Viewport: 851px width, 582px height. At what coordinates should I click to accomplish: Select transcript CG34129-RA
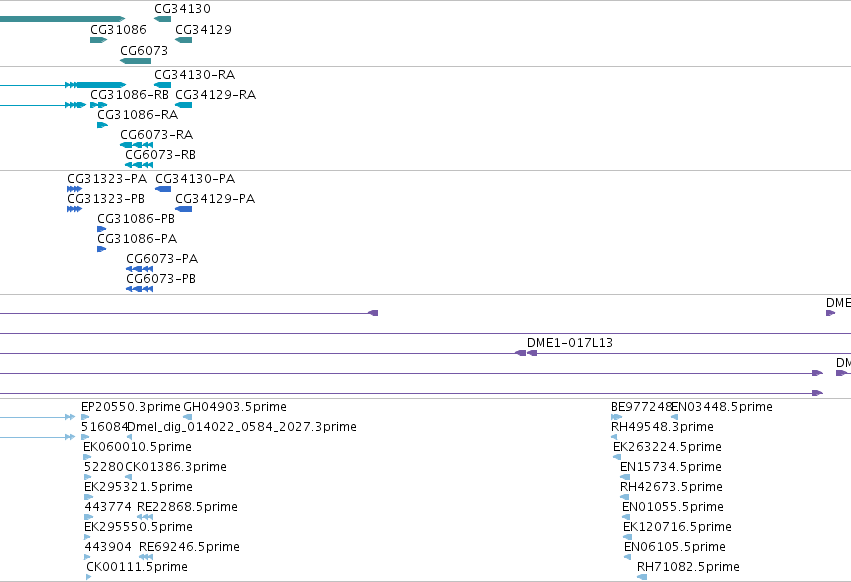(183, 105)
